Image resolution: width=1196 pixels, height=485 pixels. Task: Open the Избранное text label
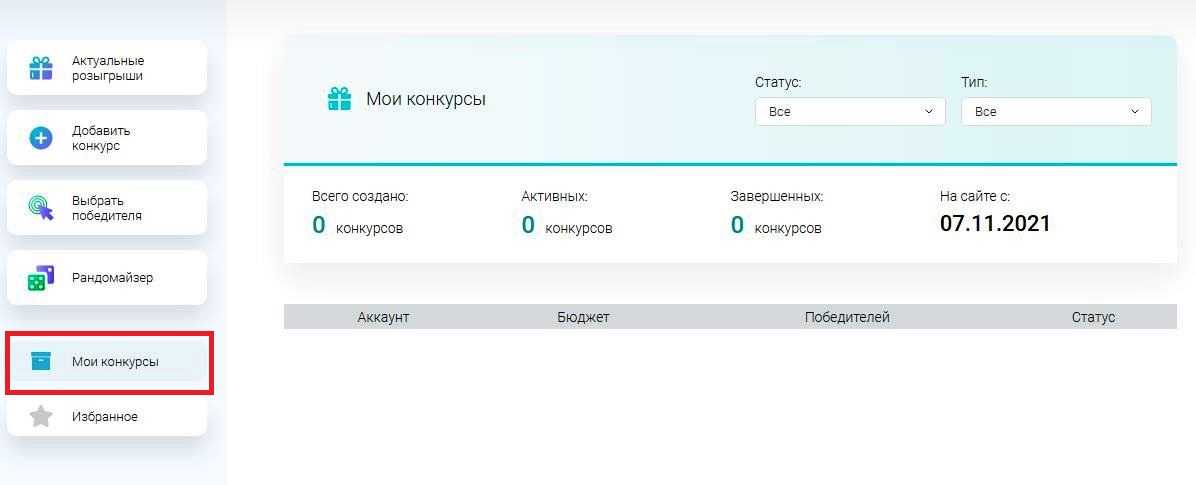pos(105,416)
